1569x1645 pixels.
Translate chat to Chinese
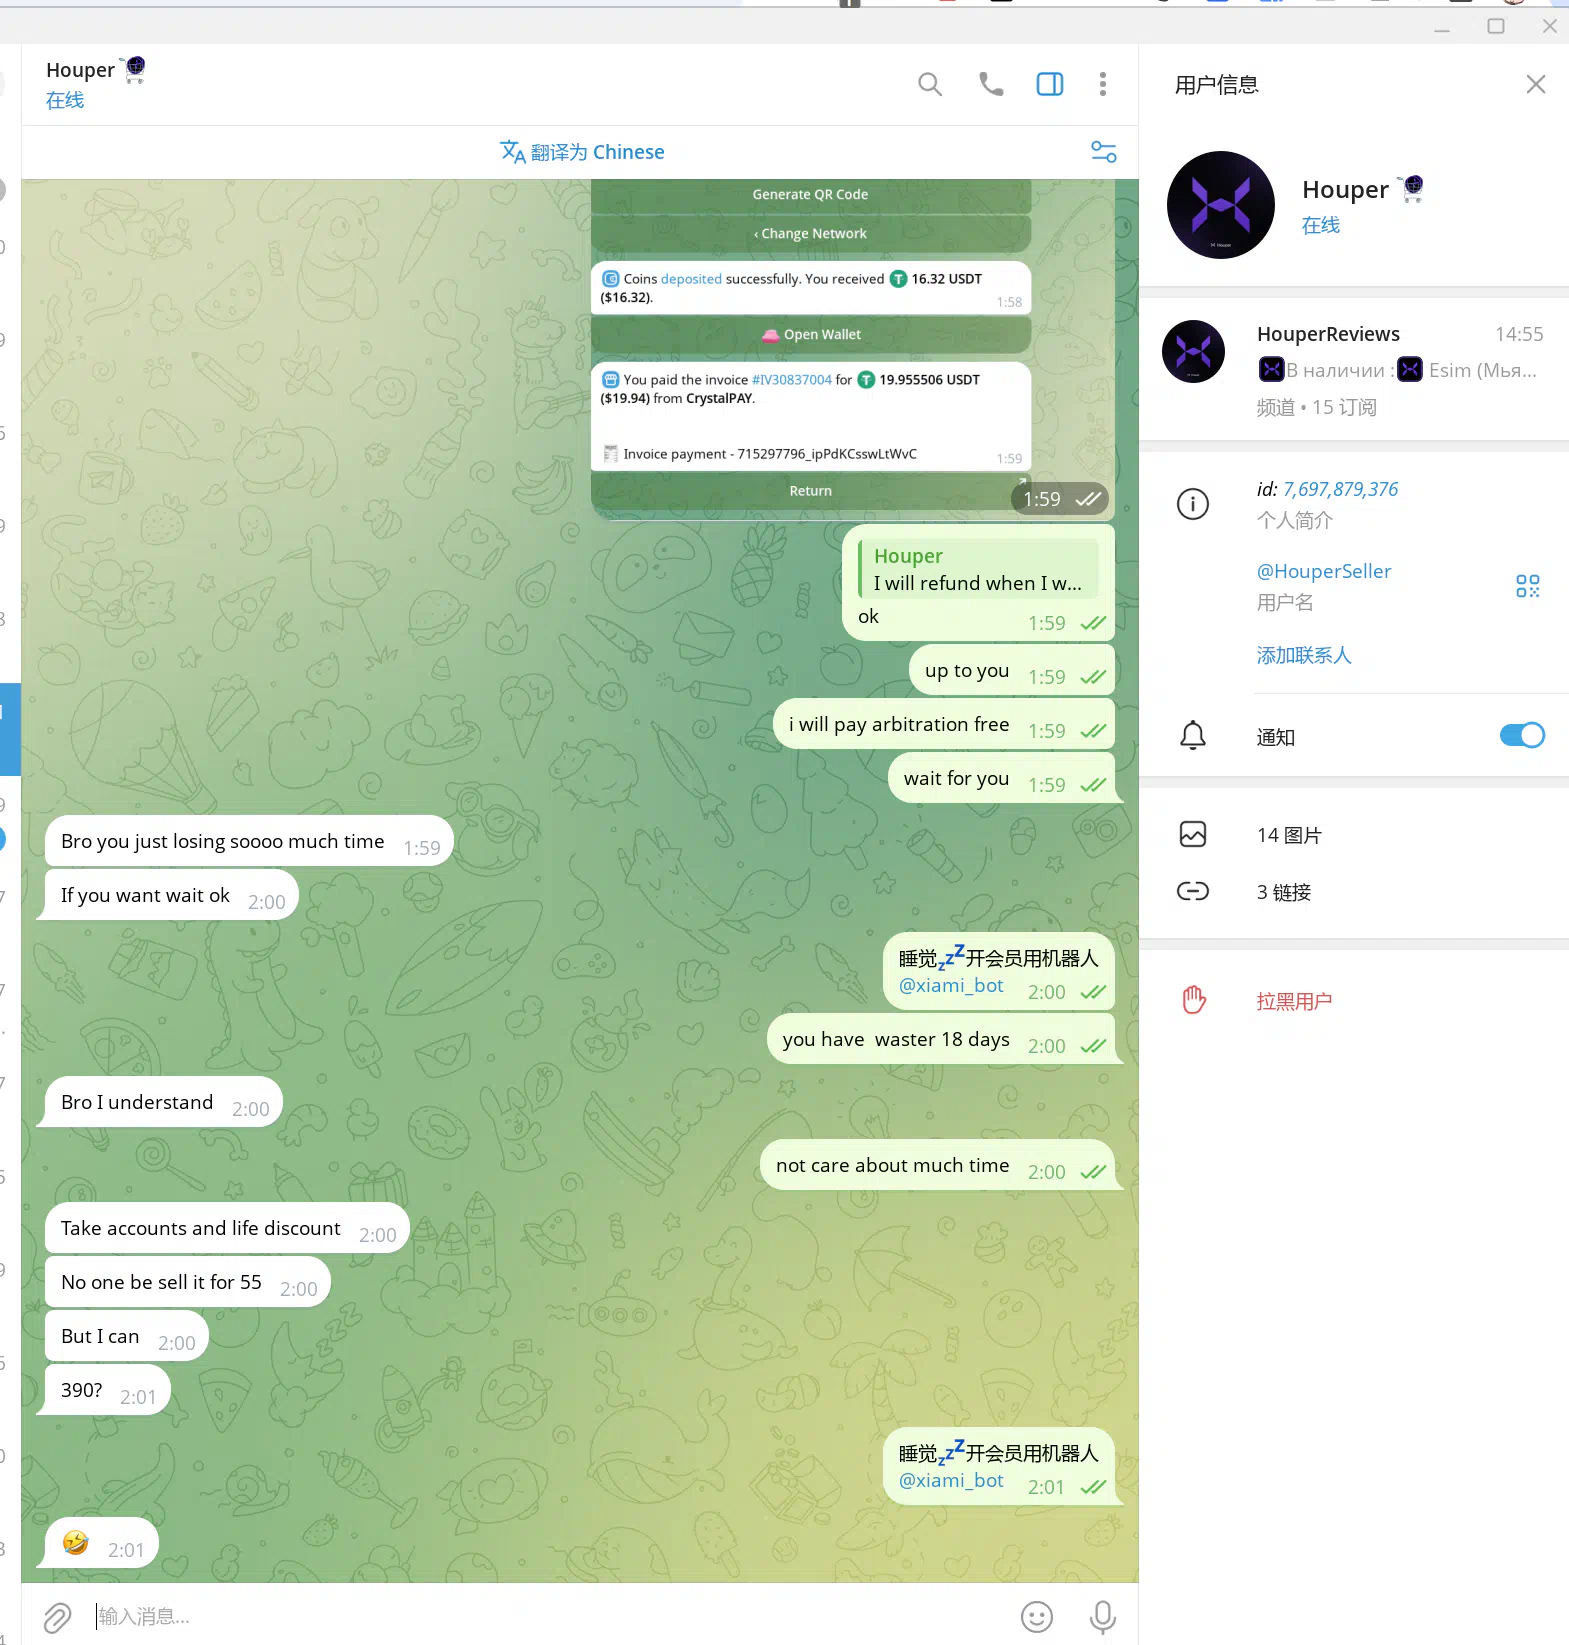[583, 152]
